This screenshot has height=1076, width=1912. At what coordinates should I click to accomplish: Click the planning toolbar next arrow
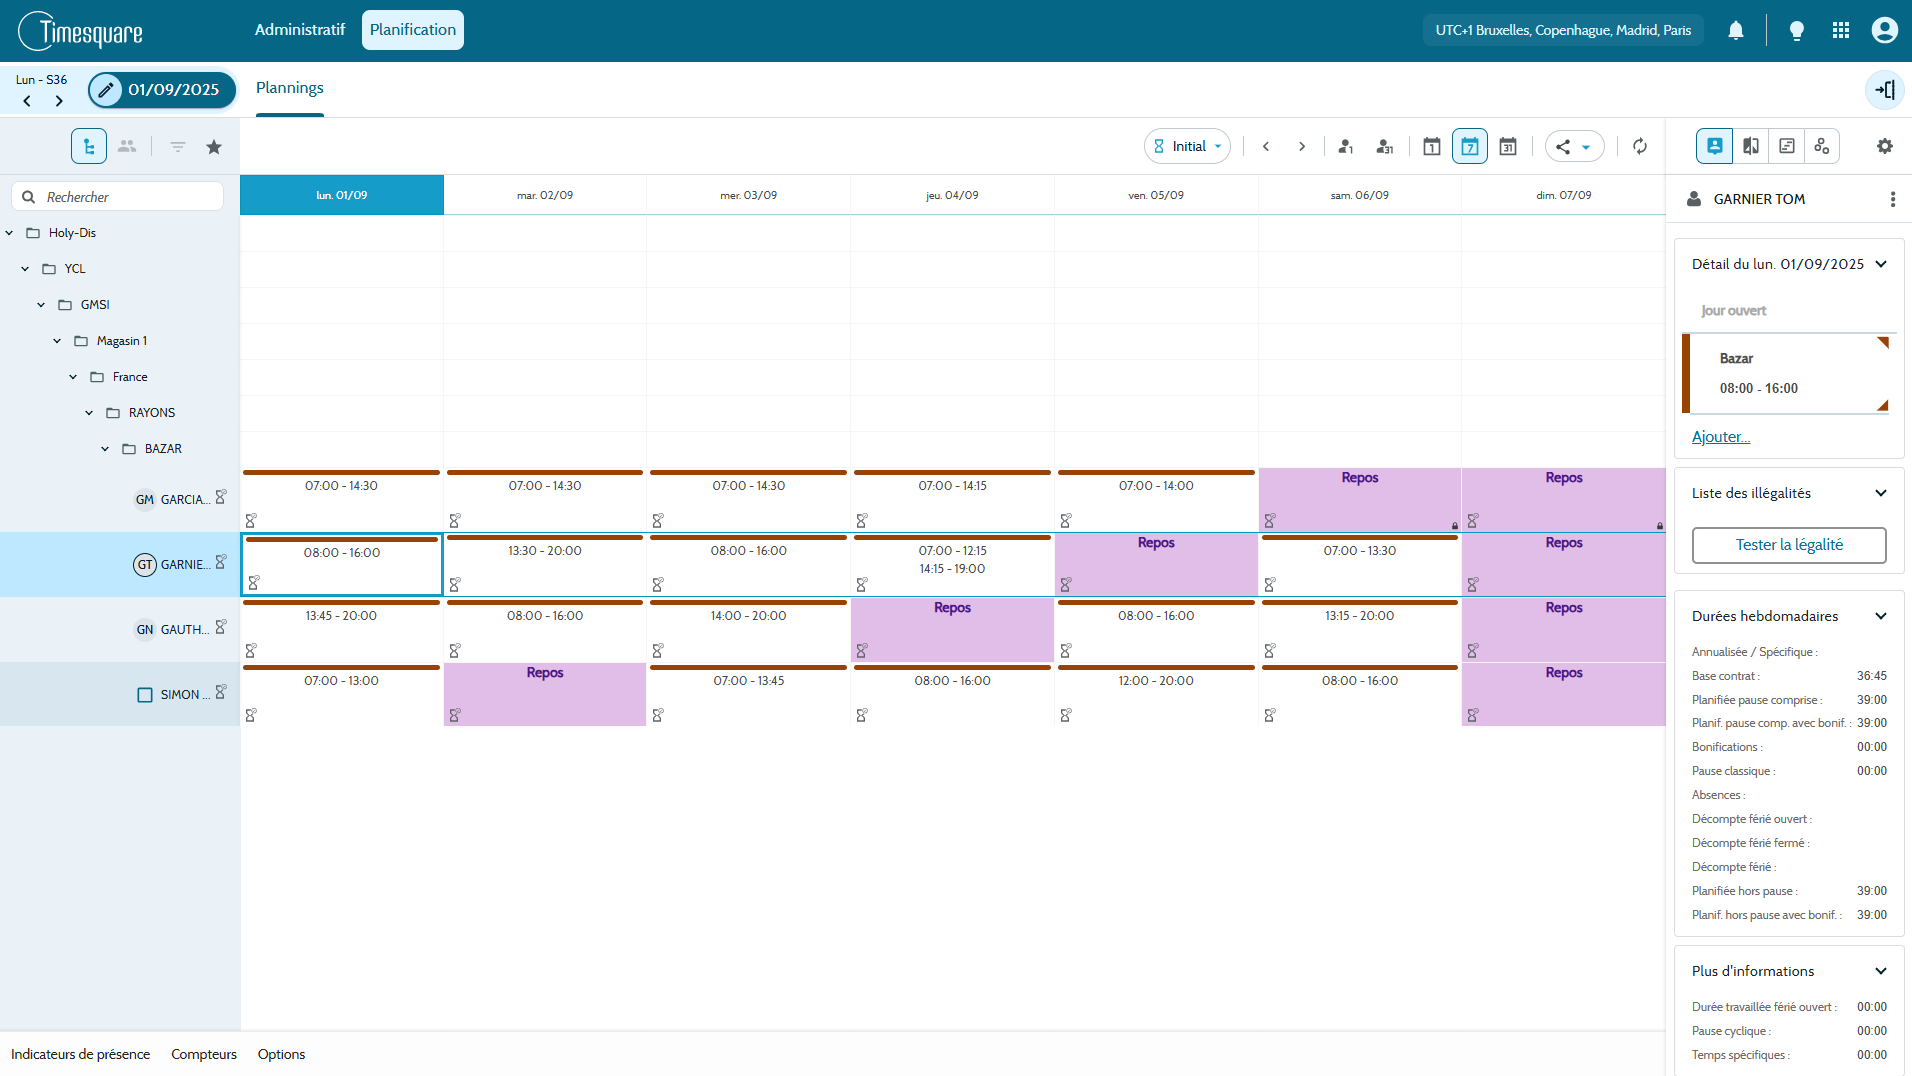(x=1302, y=146)
